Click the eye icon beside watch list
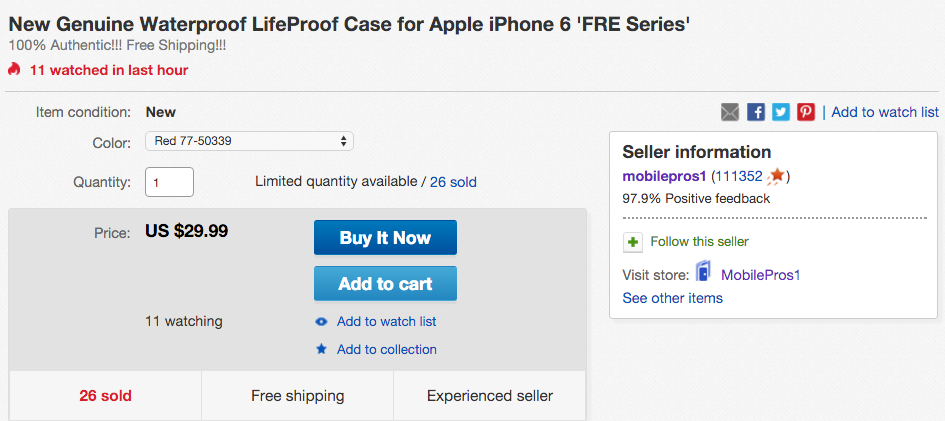 coord(321,322)
